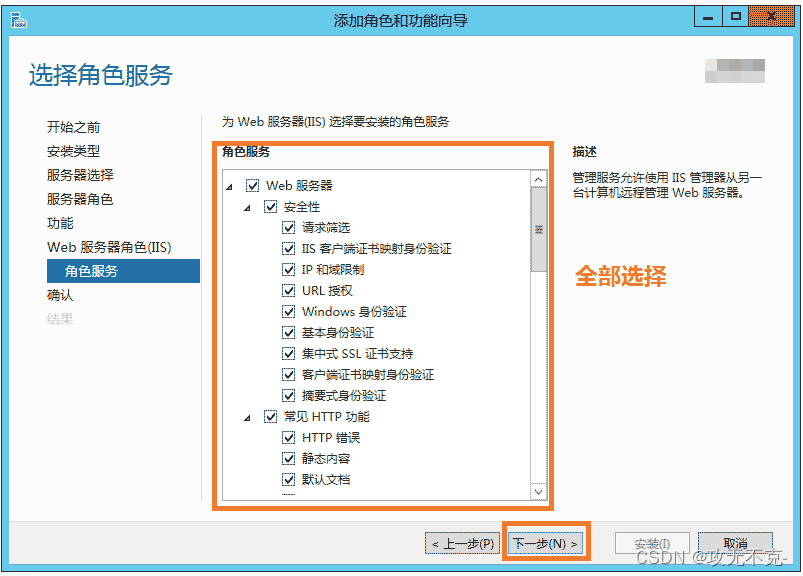
Task: Toggle Windows 身份验证 checkbox
Action: click(289, 311)
